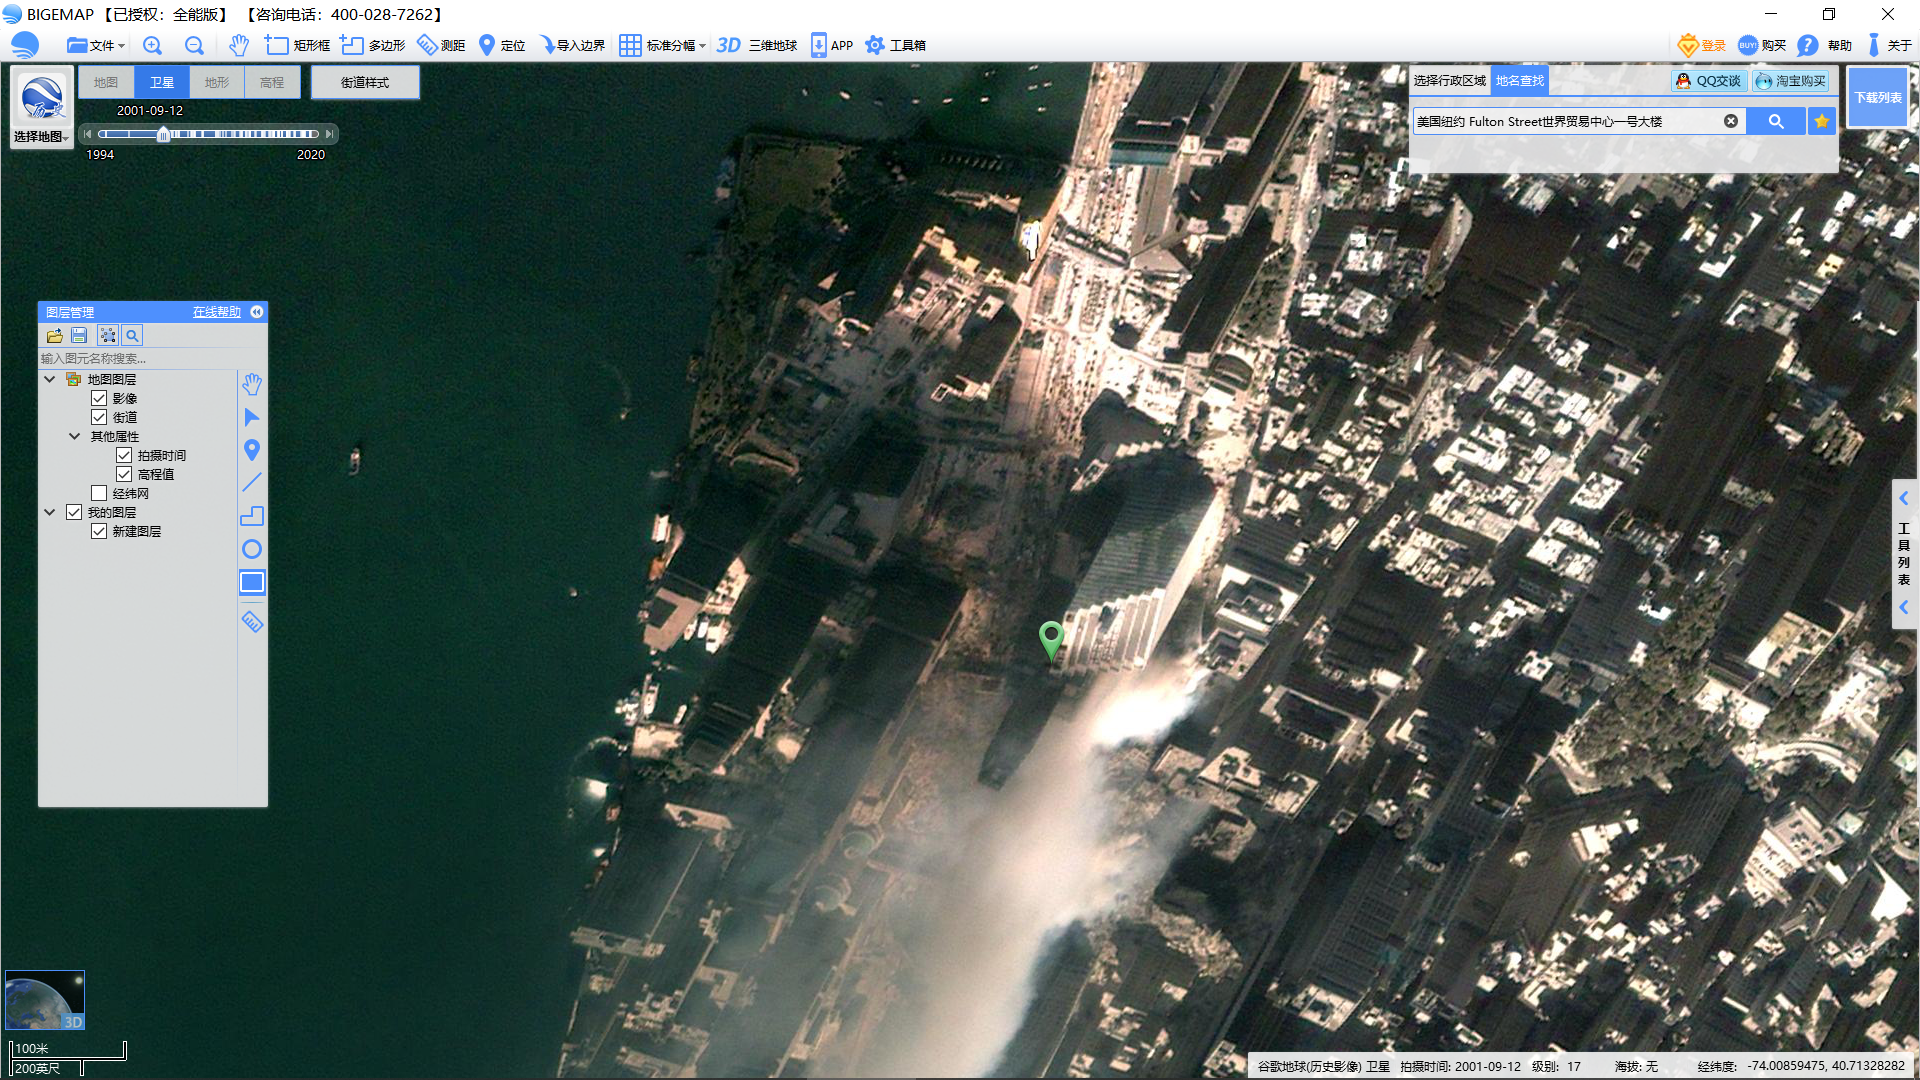Viewport: 1920px width, 1080px height.
Task: Open the 关于 about info
Action: 1889,45
